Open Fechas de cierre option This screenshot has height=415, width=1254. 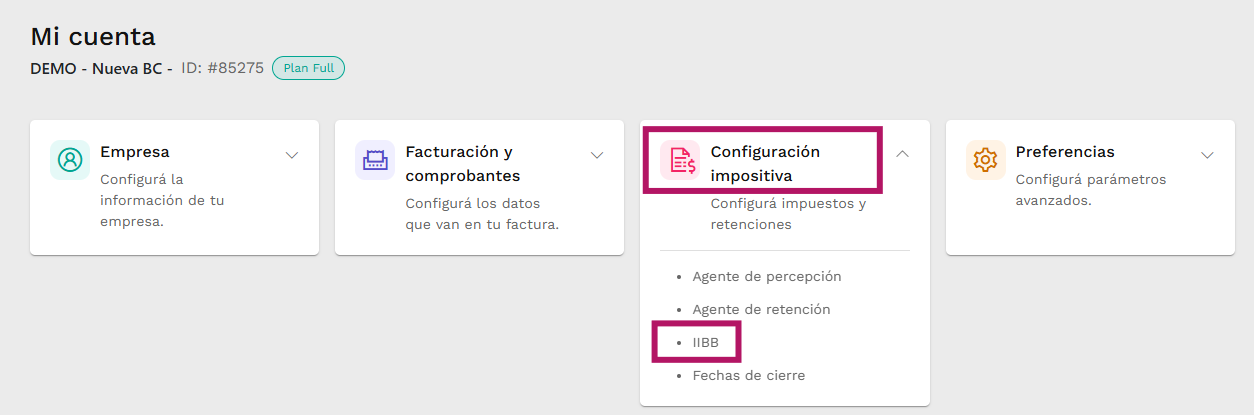(748, 375)
